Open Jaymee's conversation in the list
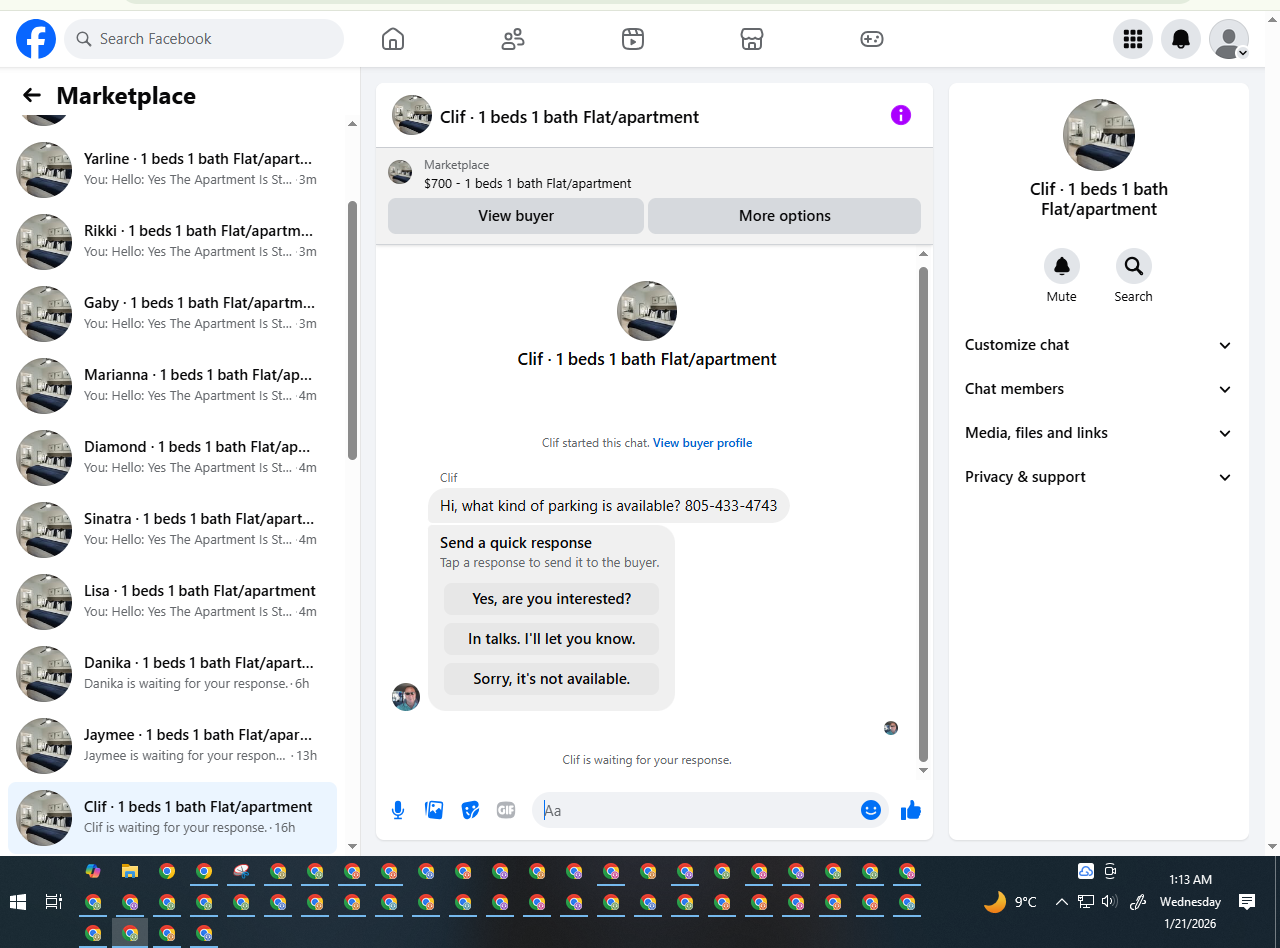This screenshot has width=1280, height=948. click(x=173, y=745)
